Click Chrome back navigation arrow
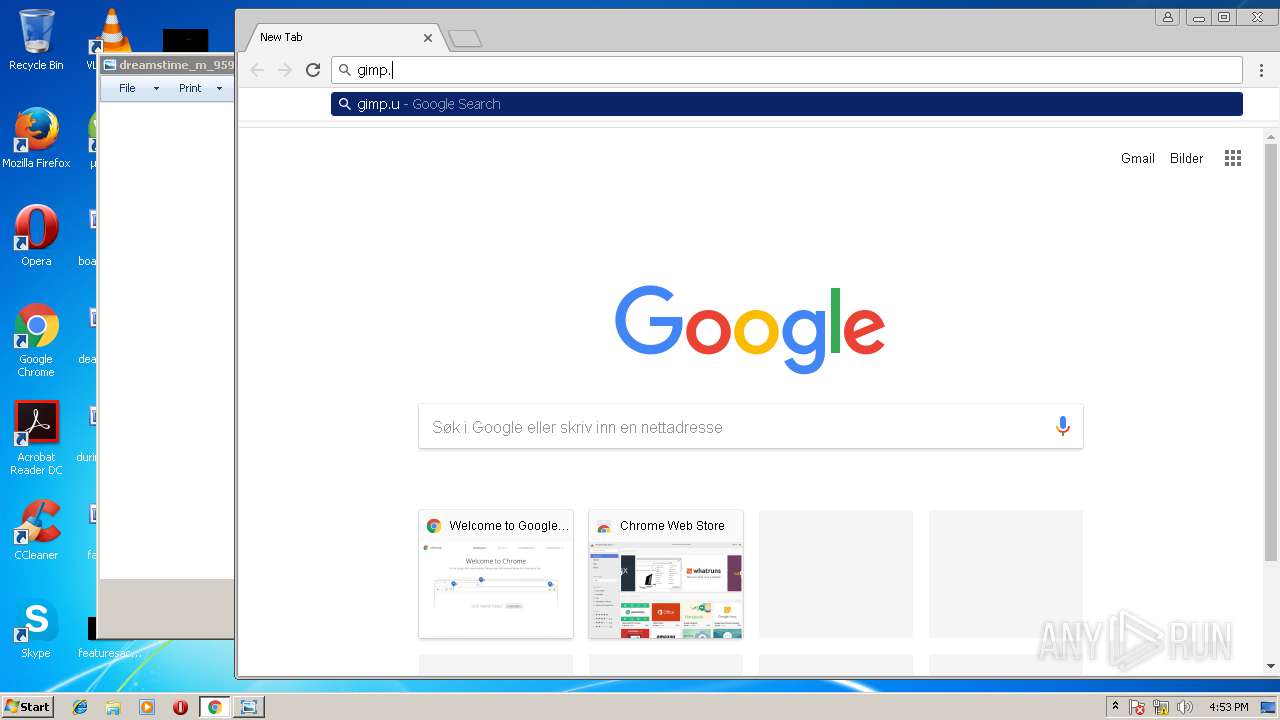The height and width of the screenshot is (720, 1280). tap(257, 70)
